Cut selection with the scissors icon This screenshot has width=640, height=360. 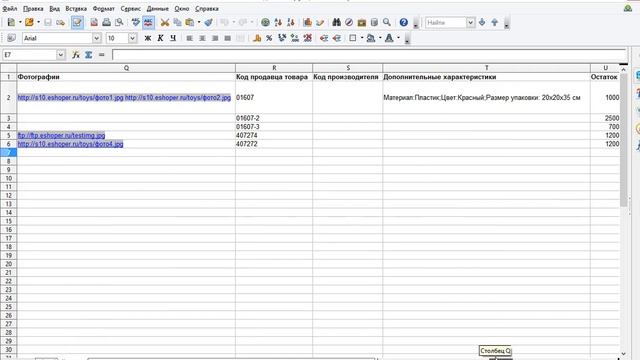(164, 22)
